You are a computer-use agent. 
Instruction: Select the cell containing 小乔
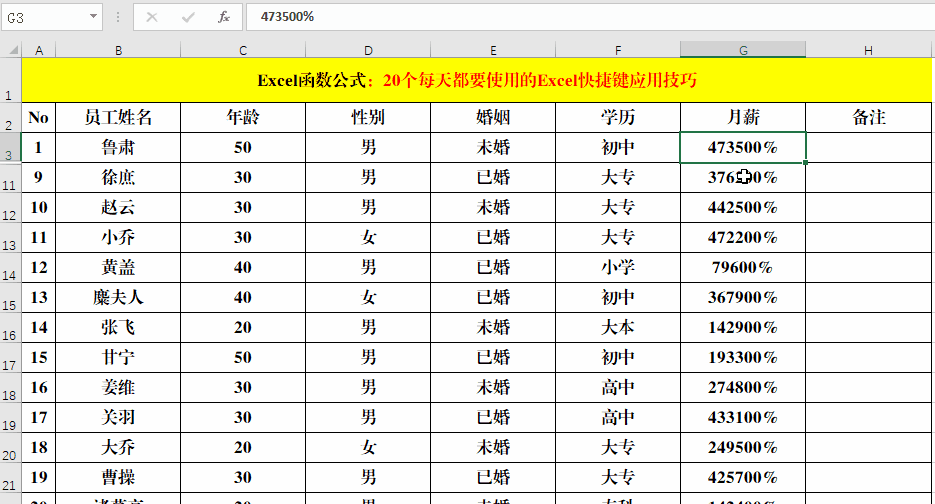(118, 237)
